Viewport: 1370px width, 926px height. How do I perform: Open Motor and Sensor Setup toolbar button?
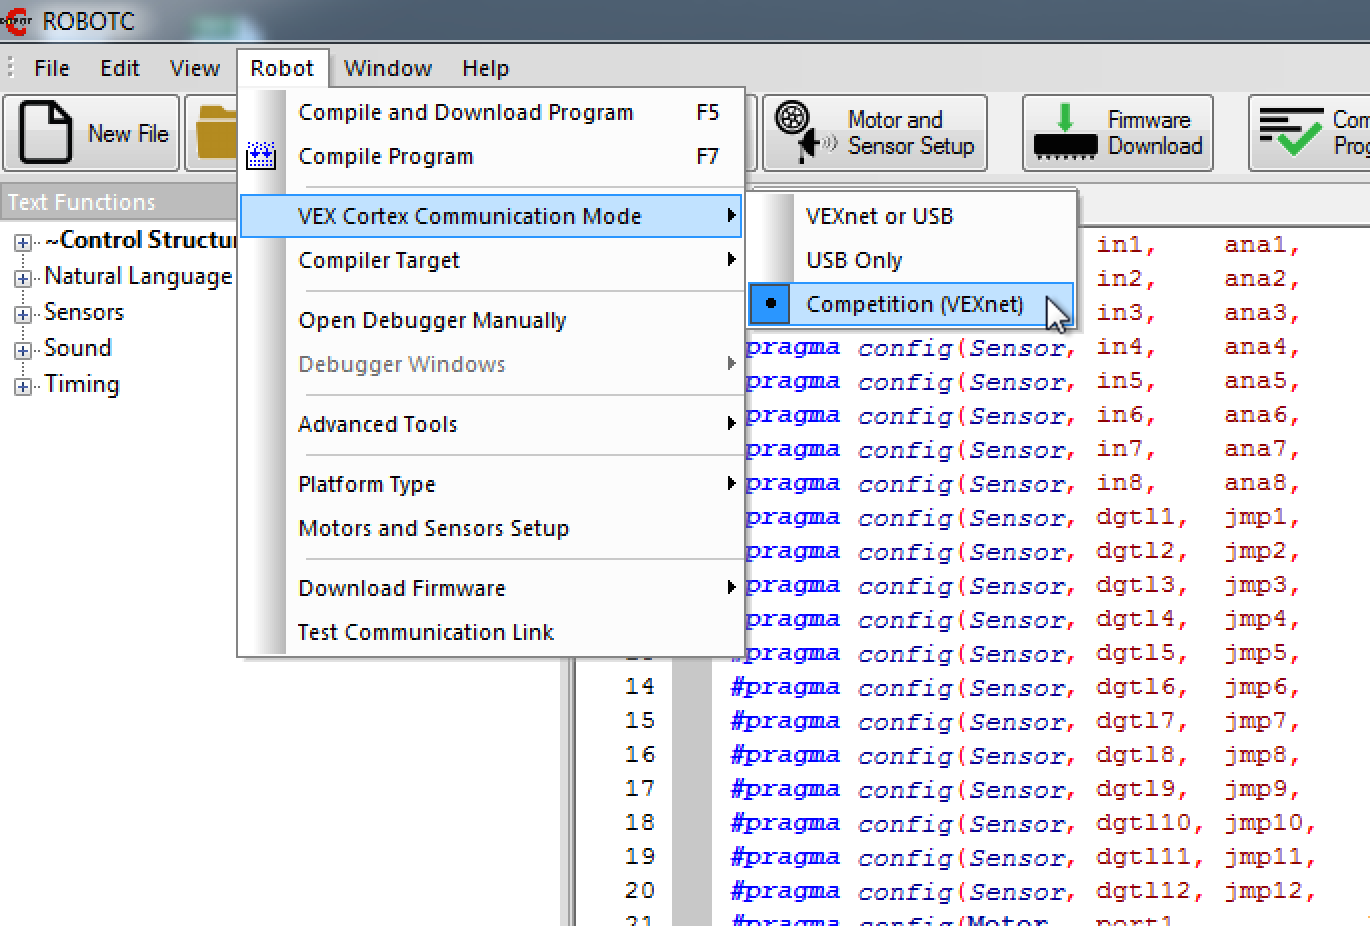tap(875, 133)
